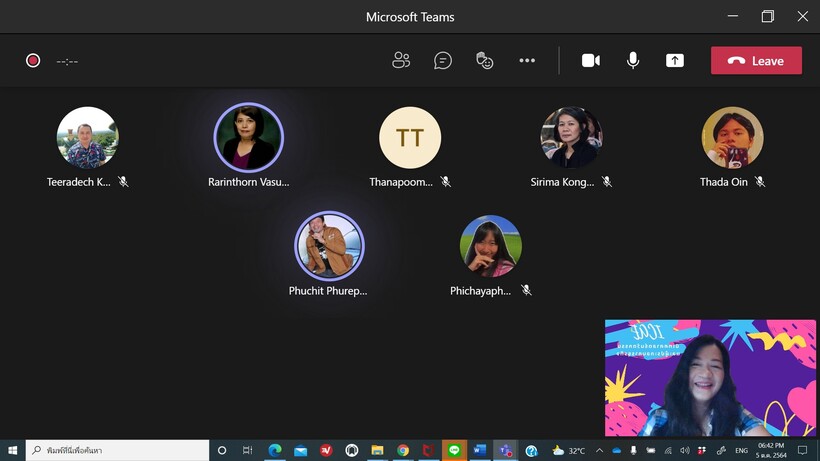The height and width of the screenshot is (461, 820).
Task: Open the LINE app in the taskbar
Action: [454, 451]
